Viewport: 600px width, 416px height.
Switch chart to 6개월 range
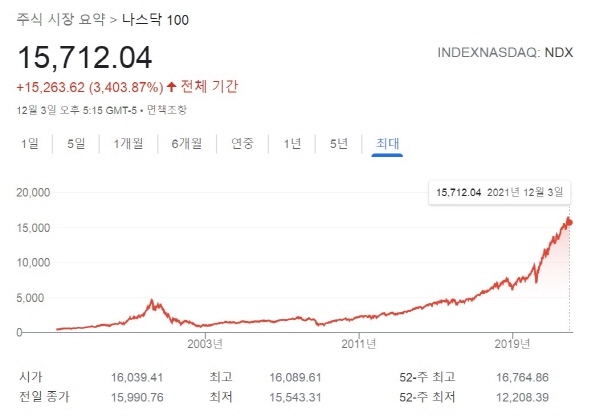pos(186,144)
